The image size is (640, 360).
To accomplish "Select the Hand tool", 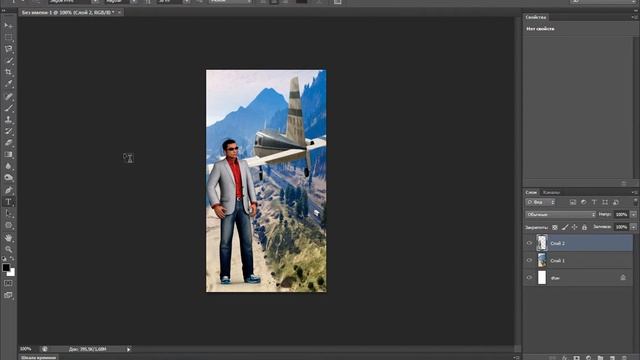I will (8, 238).
